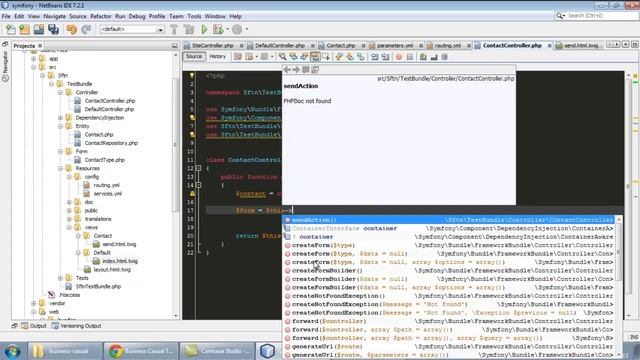This screenshot has width=640, height=360.
Task: Collapse code fold at line 12
Action: pyautogui.click(x=199, y=168)
